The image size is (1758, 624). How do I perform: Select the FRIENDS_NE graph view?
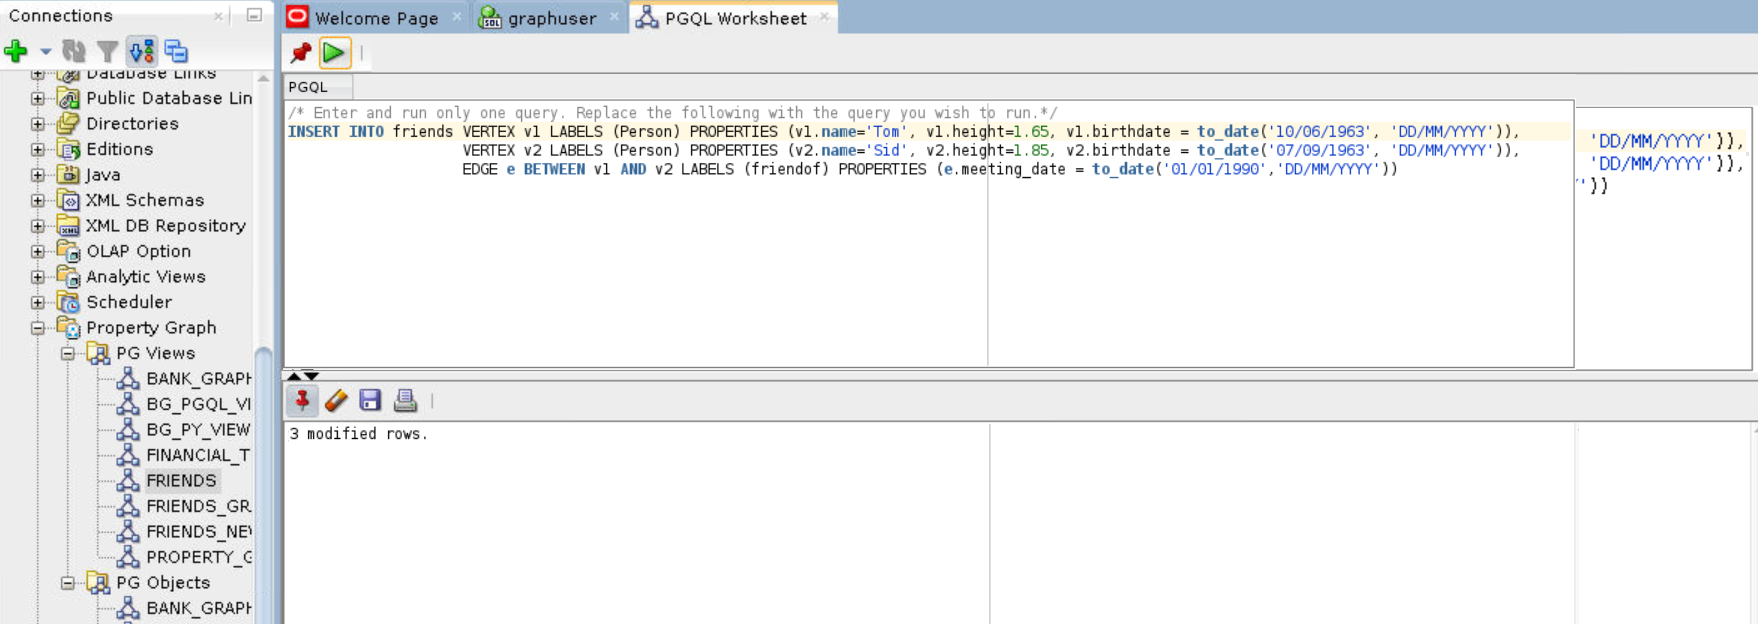click(198, 532)
